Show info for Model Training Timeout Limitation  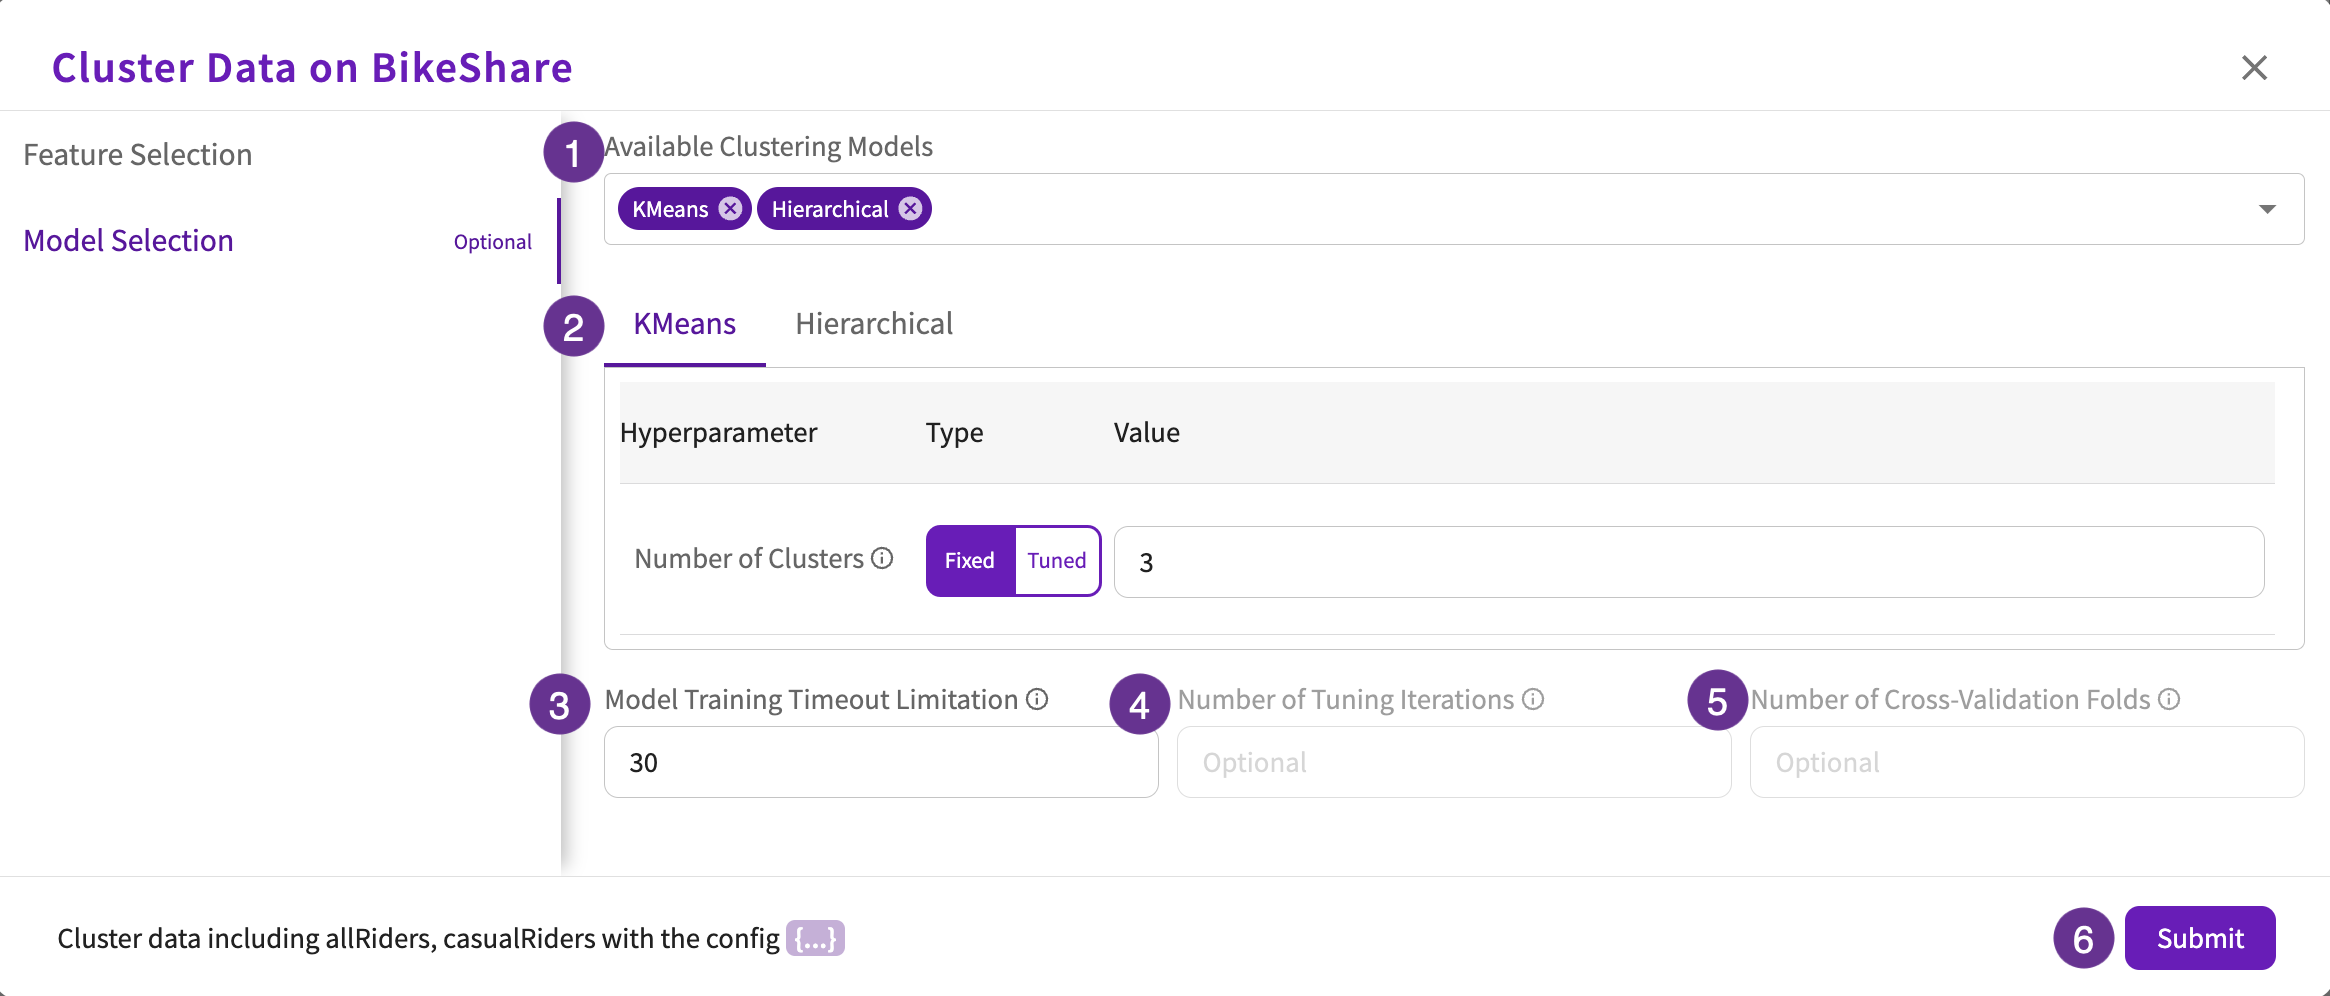[x=1037, y=699]
